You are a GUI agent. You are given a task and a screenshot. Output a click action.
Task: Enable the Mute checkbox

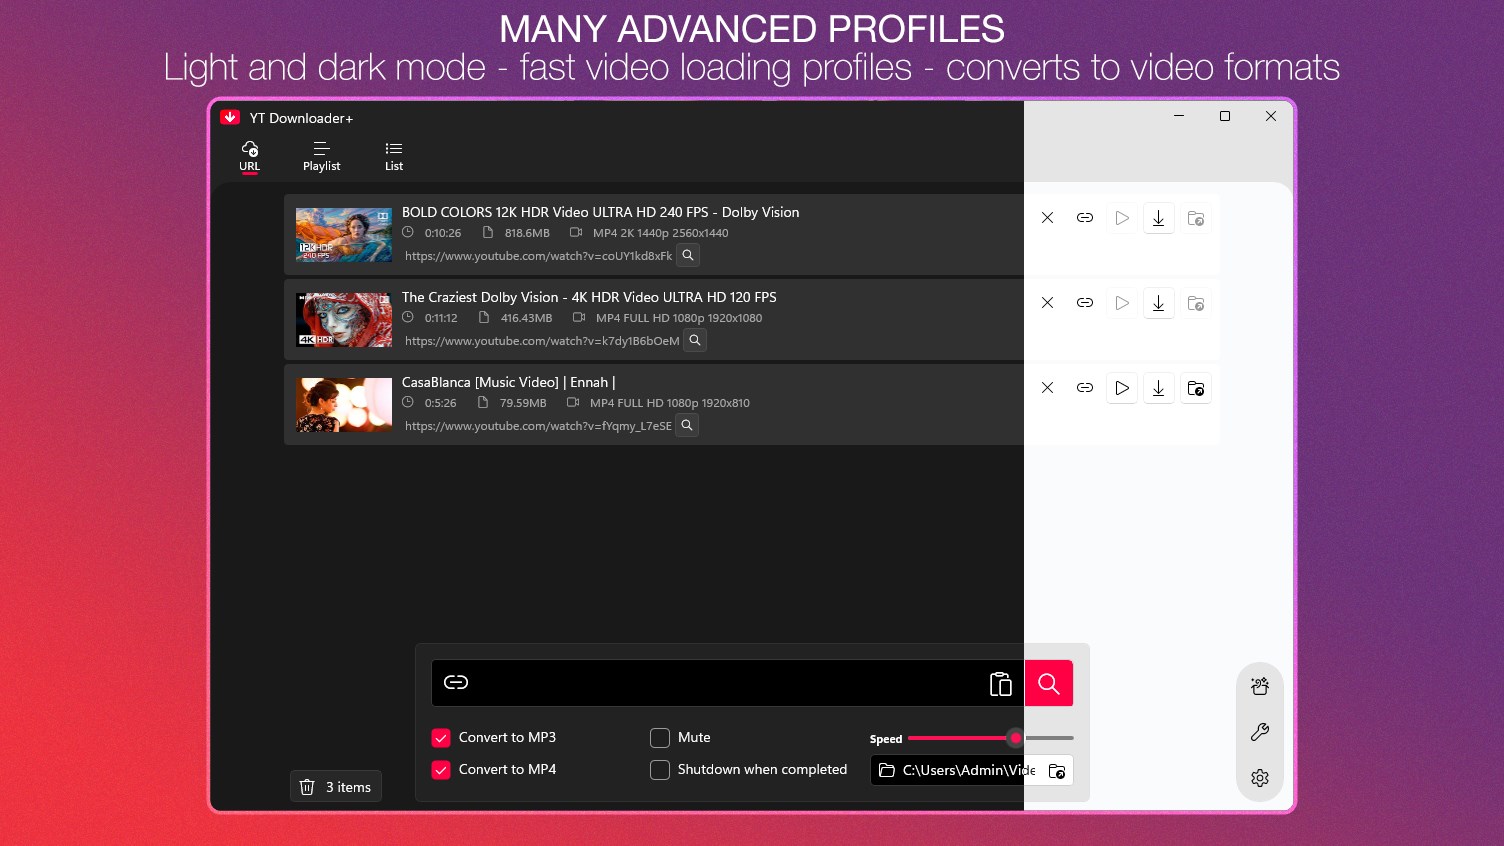660,738
